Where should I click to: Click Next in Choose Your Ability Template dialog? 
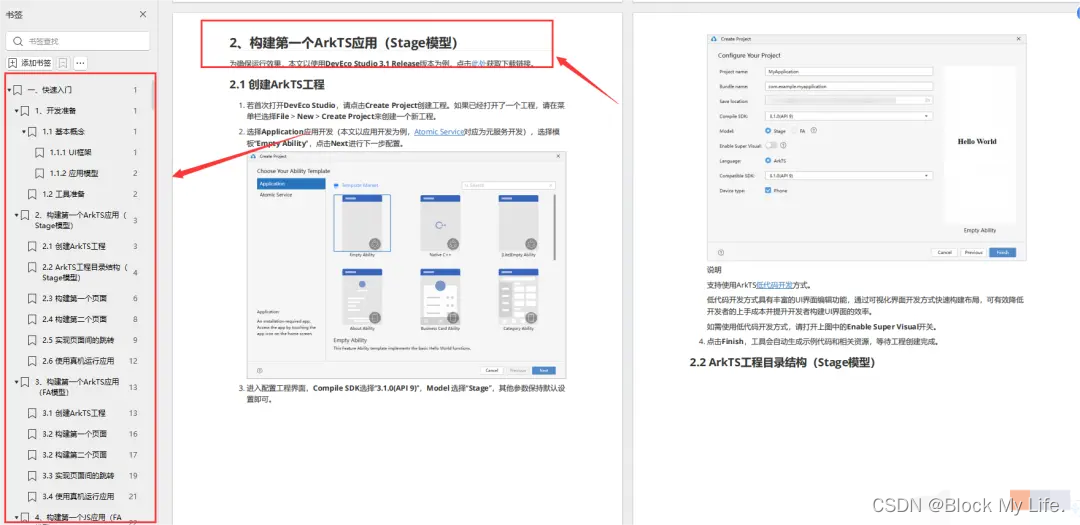(x=543, y=370)
